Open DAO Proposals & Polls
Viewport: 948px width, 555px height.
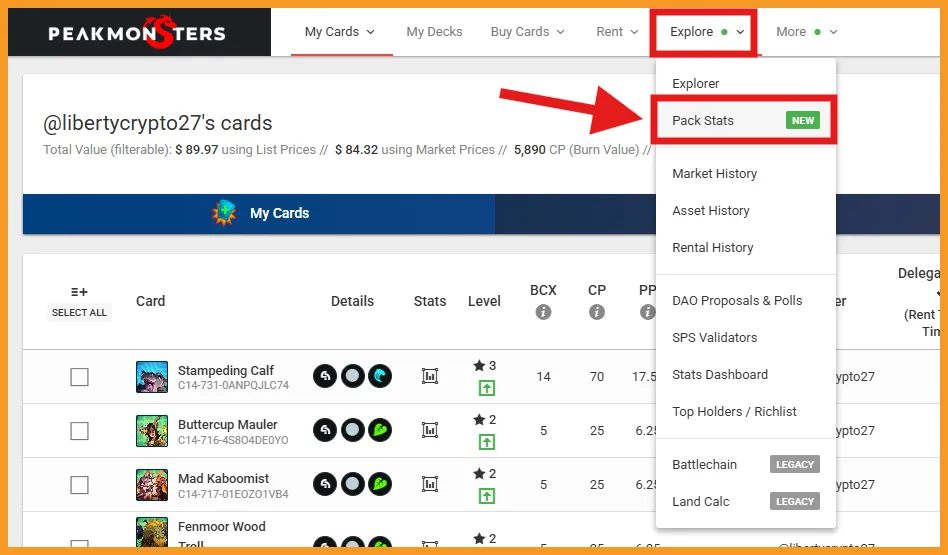745,300
